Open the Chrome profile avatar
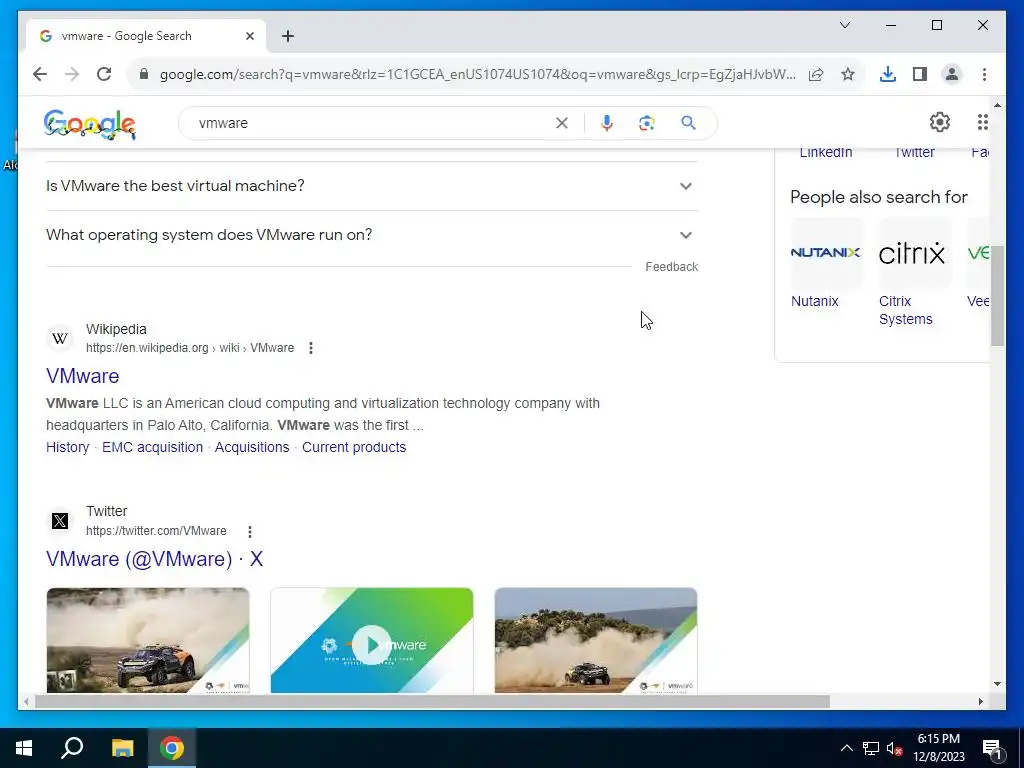1024x768 pixels. point(952,74)
